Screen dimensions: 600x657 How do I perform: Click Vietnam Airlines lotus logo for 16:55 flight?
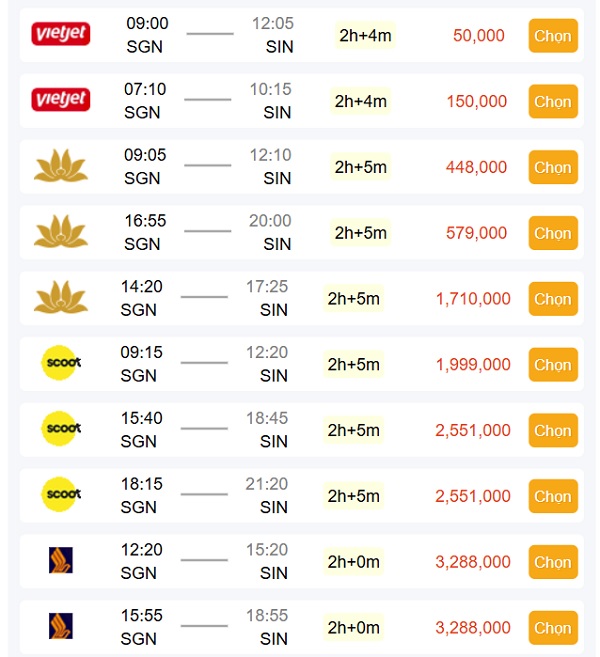coord(61,232)
